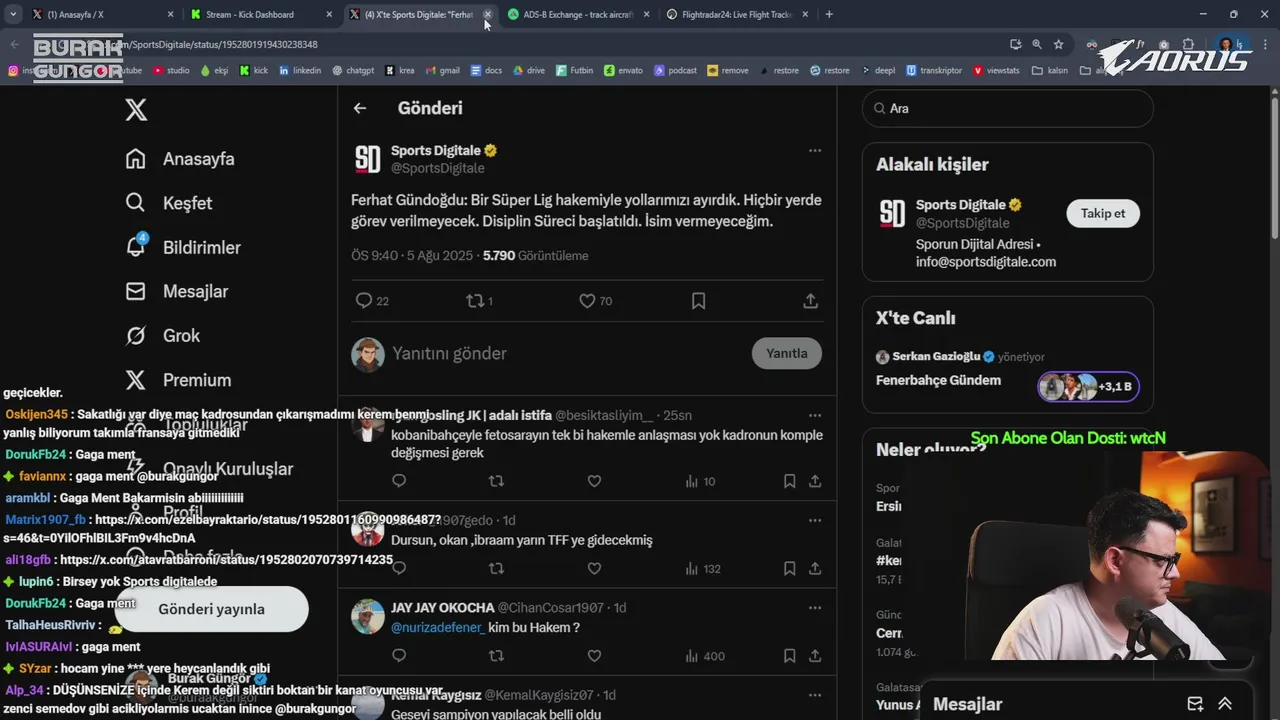Open more menu on Kemal Kaygısız reply
The height and width of the screenshot is (720, 1280).
(x=815, y=695)
